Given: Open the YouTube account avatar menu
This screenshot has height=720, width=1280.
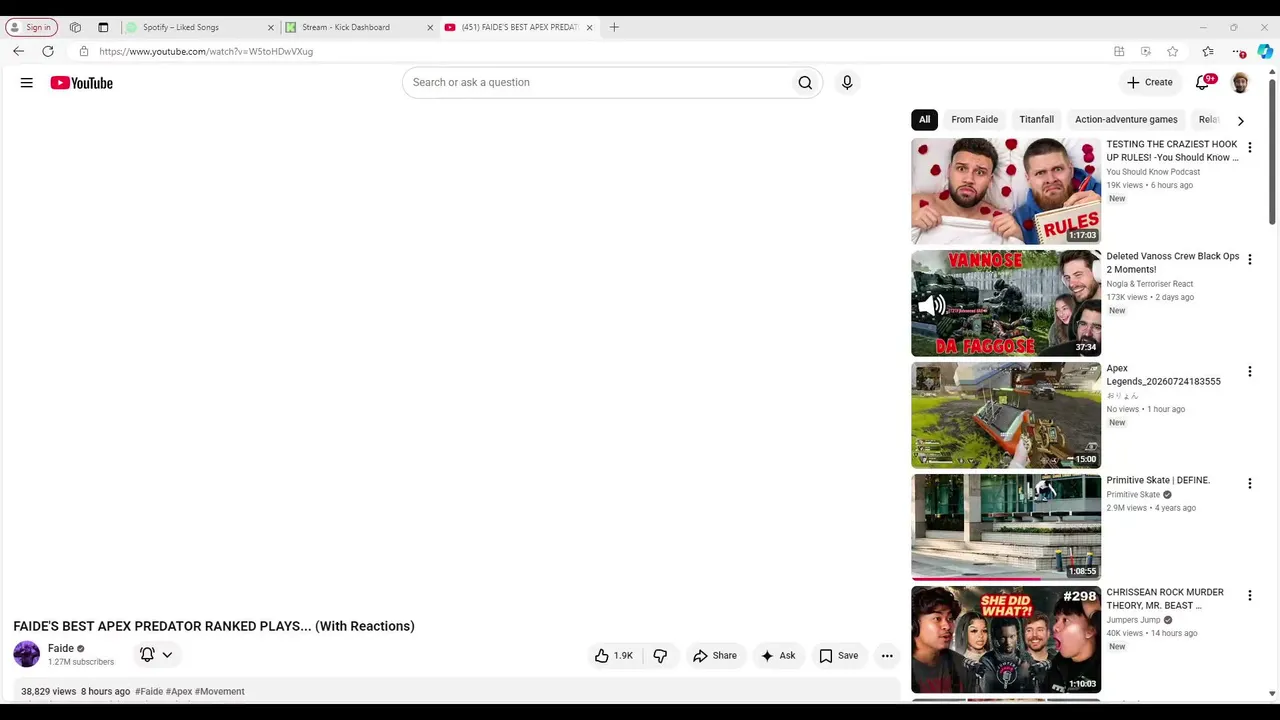Looking at the screenshot, I should click(1240, 83).
